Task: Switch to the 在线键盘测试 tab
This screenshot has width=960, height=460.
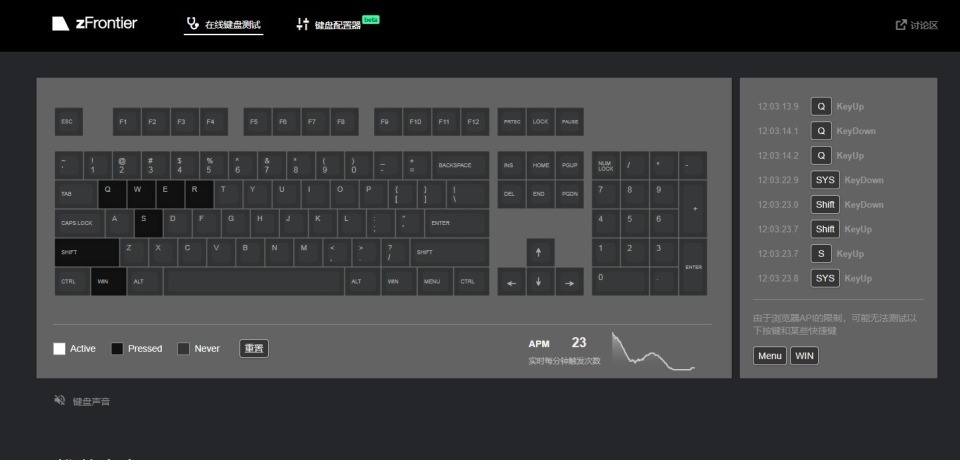Action: (223, 25)
